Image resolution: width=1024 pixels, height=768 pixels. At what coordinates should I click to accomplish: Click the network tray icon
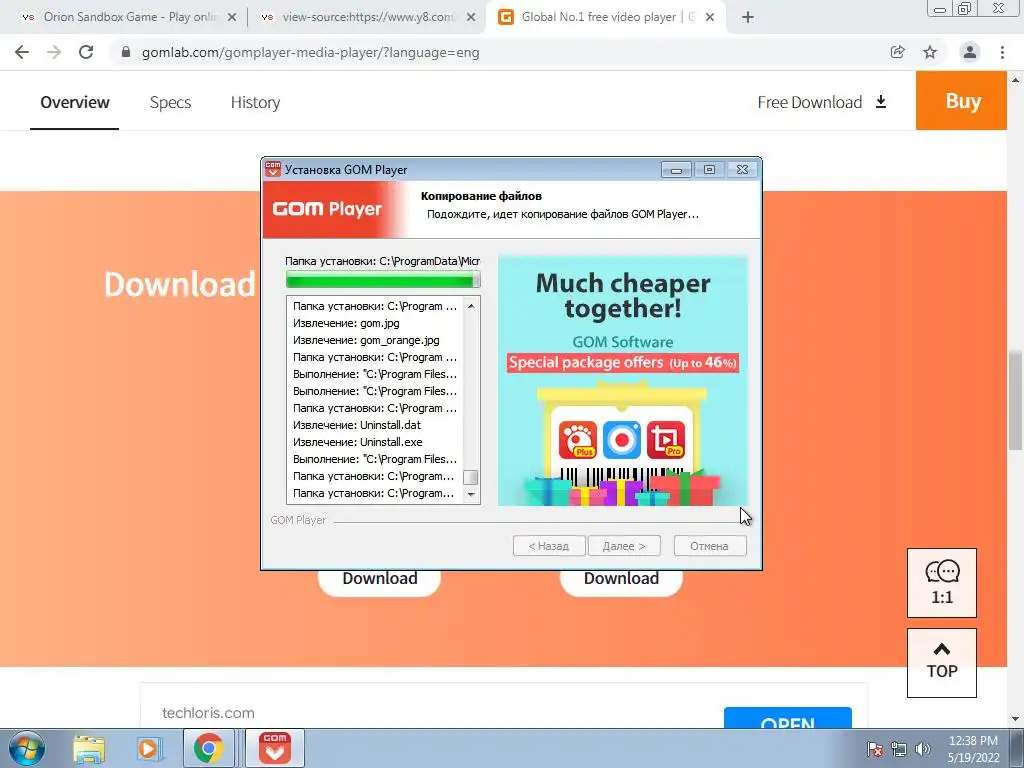[x=899, y=749]
